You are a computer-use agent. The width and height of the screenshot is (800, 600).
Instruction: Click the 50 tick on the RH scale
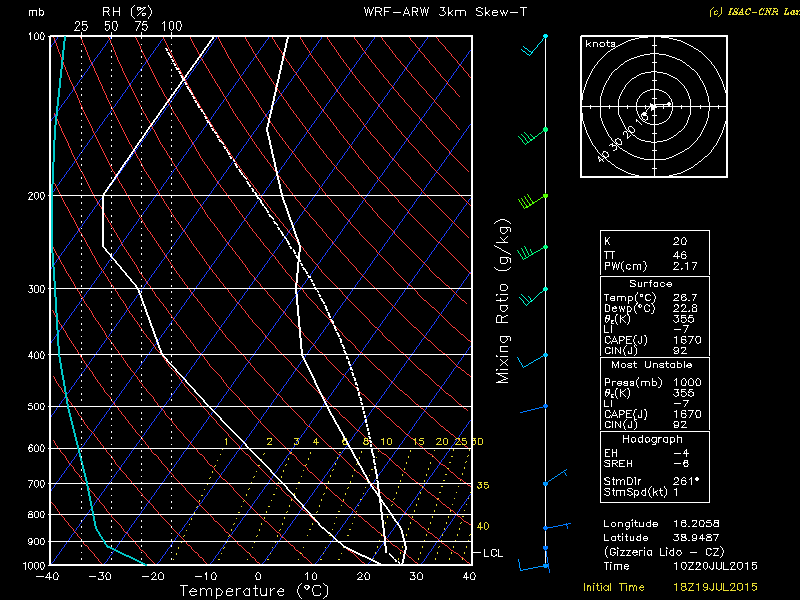coord(111,26)
